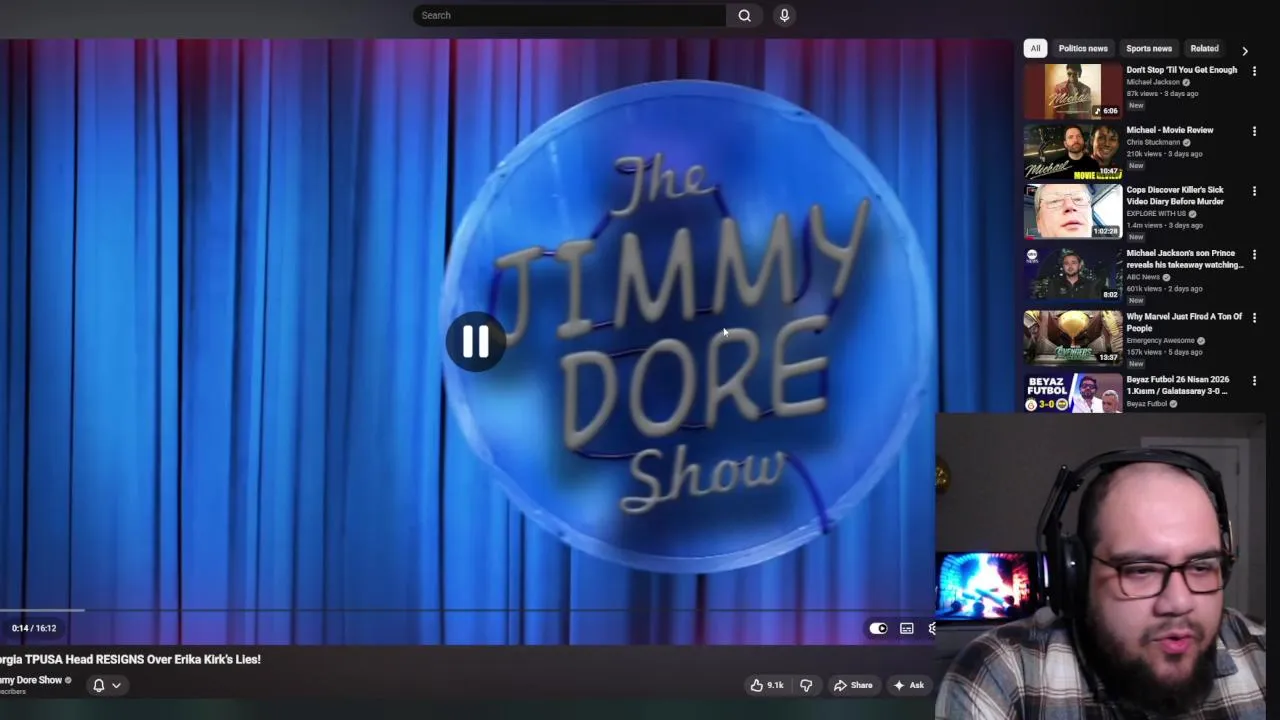Viewport: 1280px width, 720px height.
Task: Click ABC News channel name
Action: point(1143,277)
